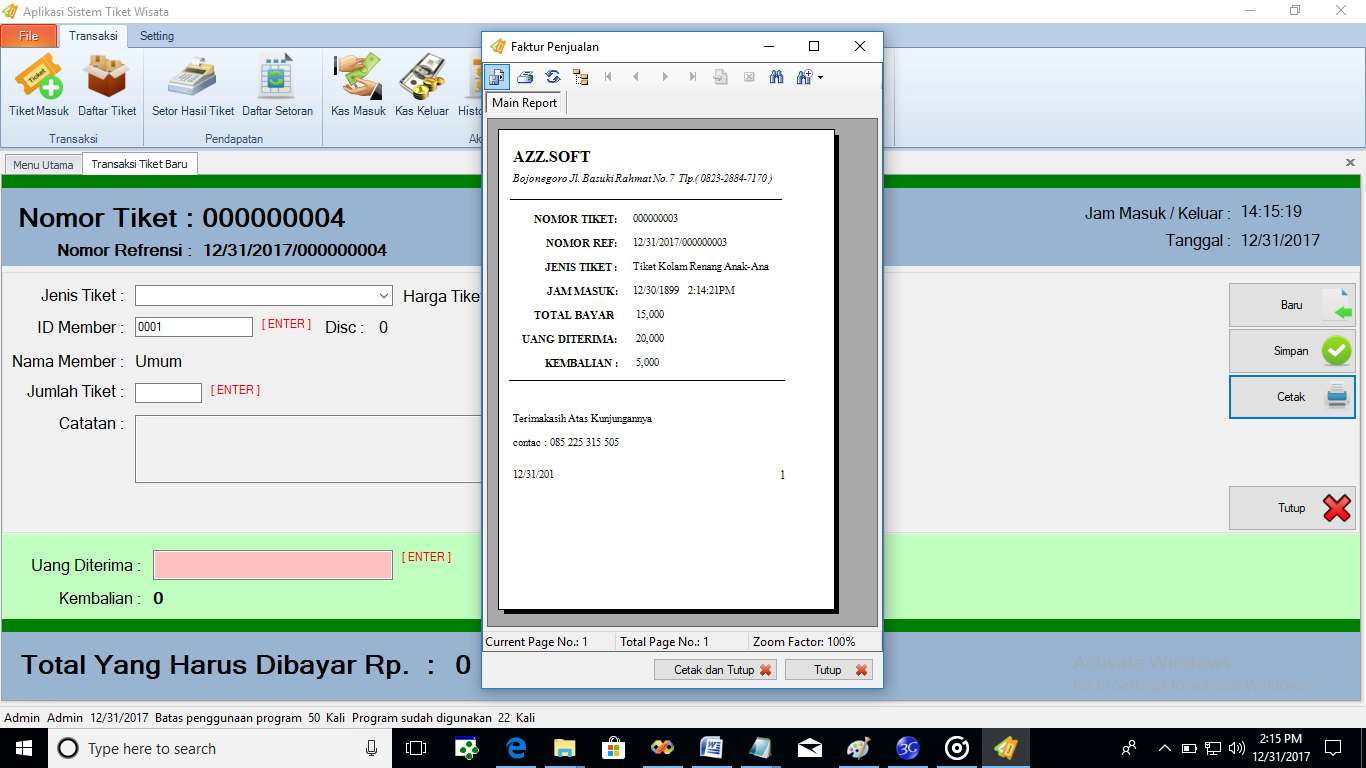
Task: Expand the Jenis Tiket combo box
Action: 384,296
